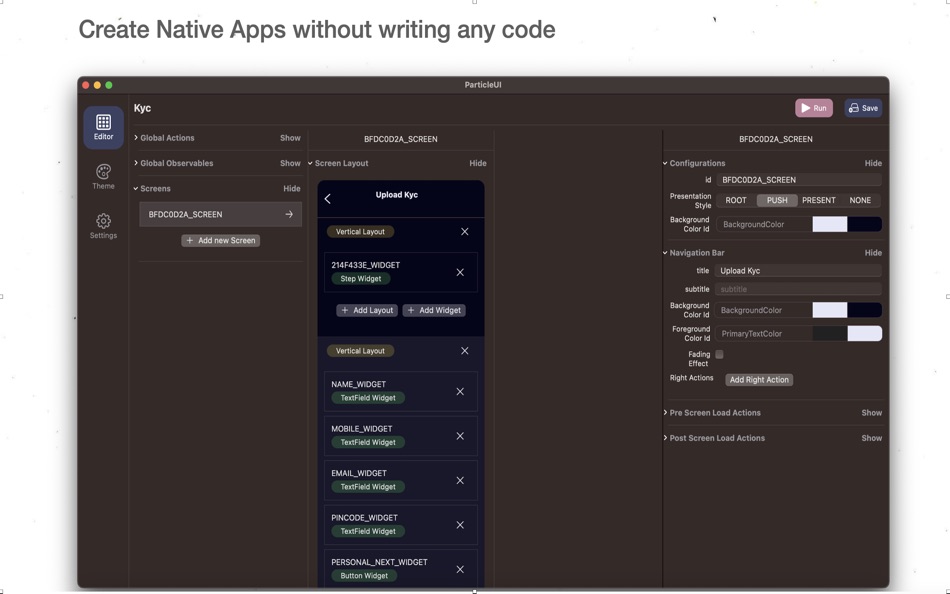Click Add Right Action button
Screen dimensions: 950x594
(x=759, y=380)
